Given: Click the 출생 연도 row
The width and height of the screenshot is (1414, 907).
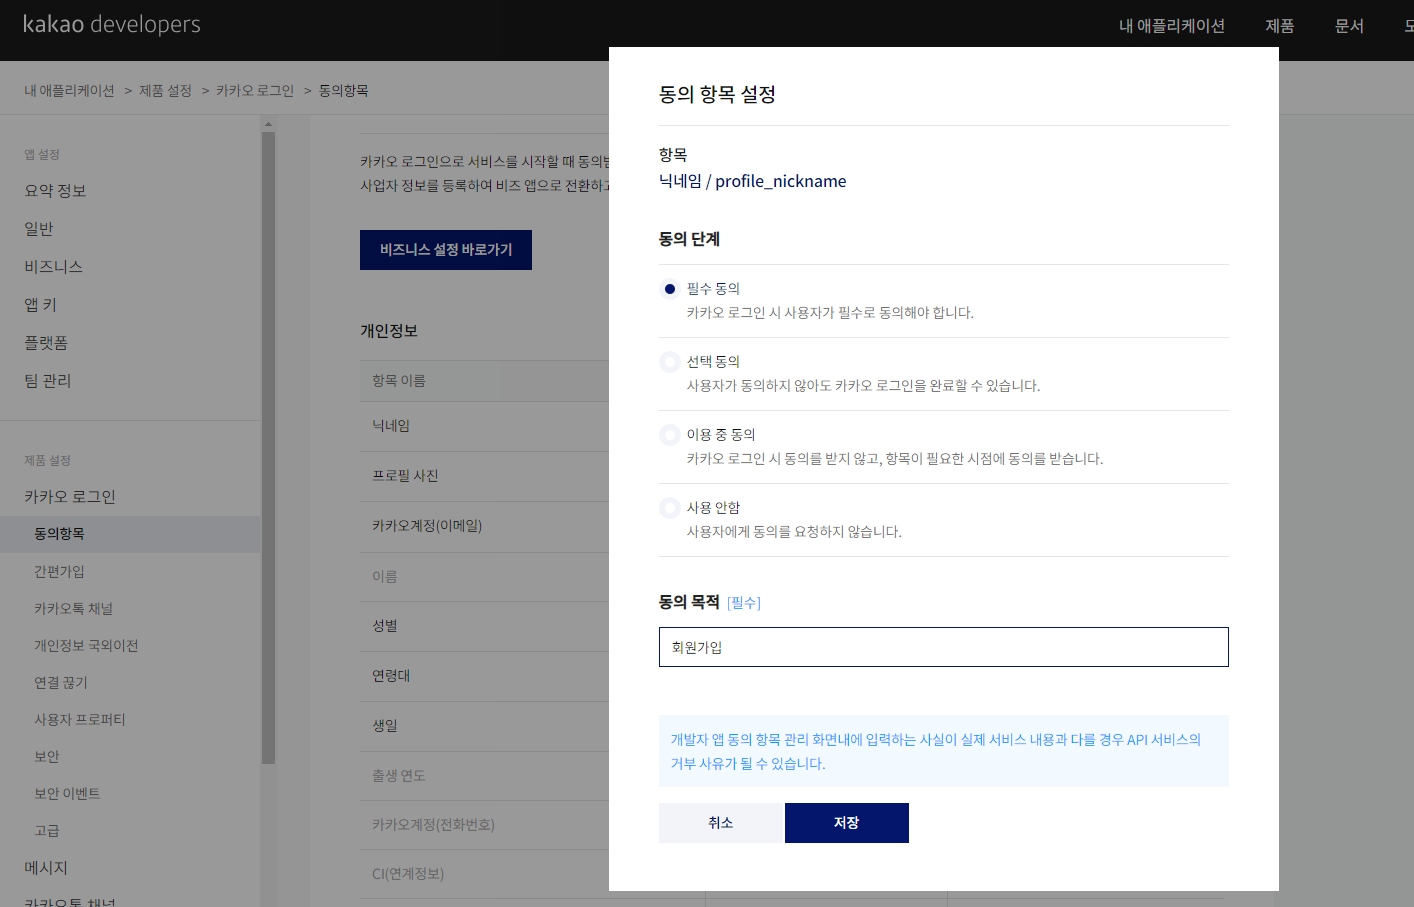Looking at the screenshot, I should coord(484,776).
